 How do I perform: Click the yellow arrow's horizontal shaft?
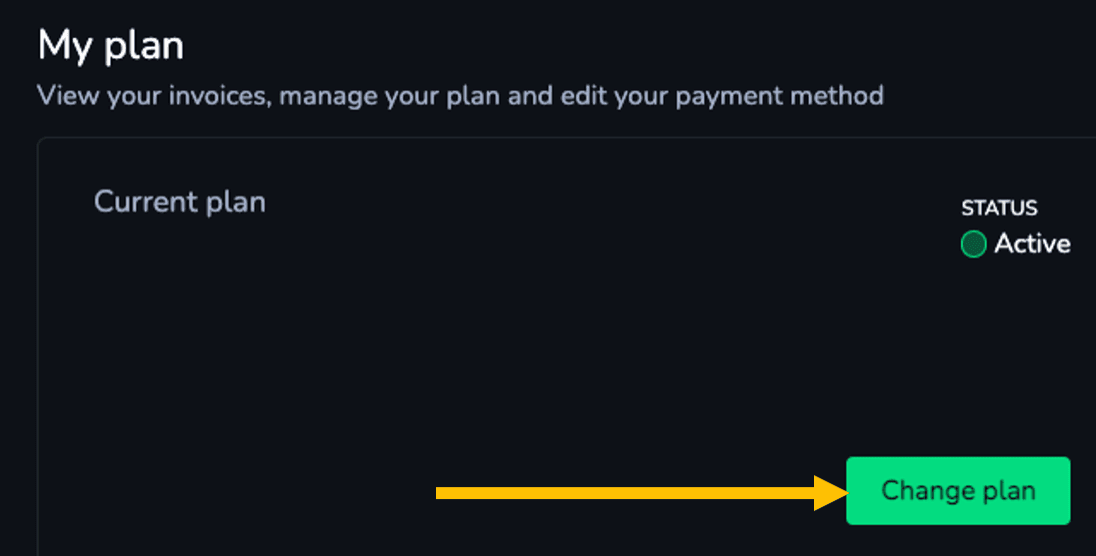625,493
